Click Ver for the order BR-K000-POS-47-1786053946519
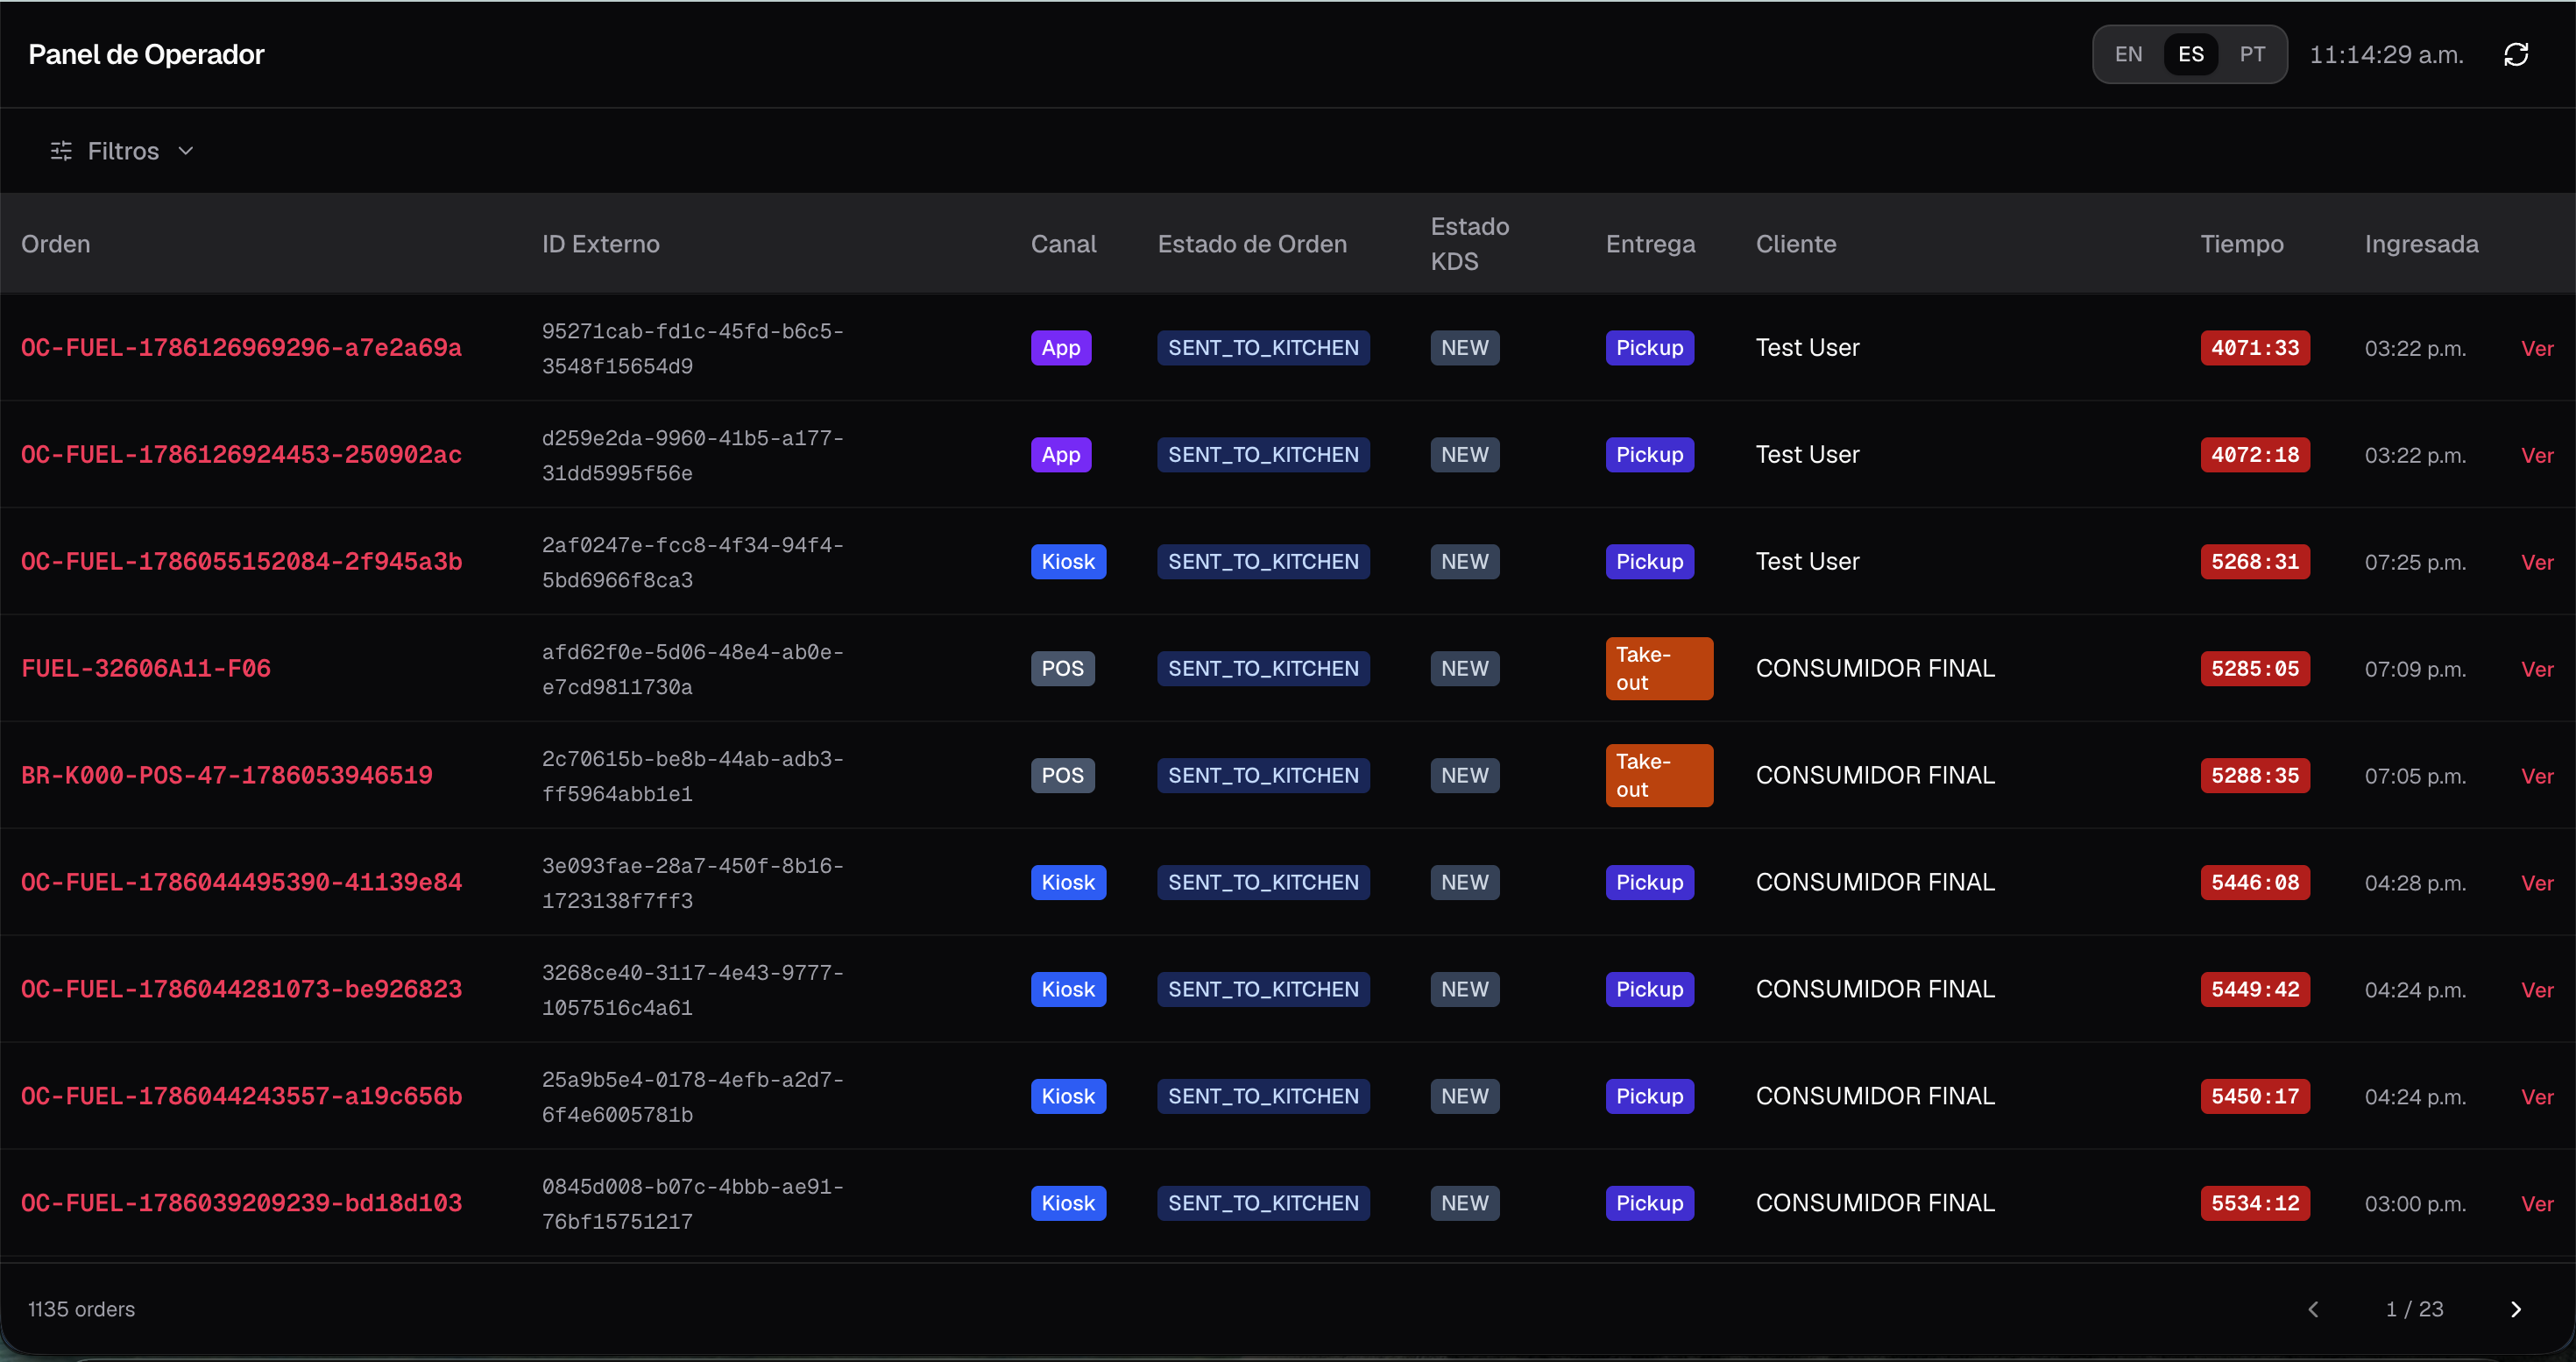Viewport: 2576px width, 1362px height. 2537,776
